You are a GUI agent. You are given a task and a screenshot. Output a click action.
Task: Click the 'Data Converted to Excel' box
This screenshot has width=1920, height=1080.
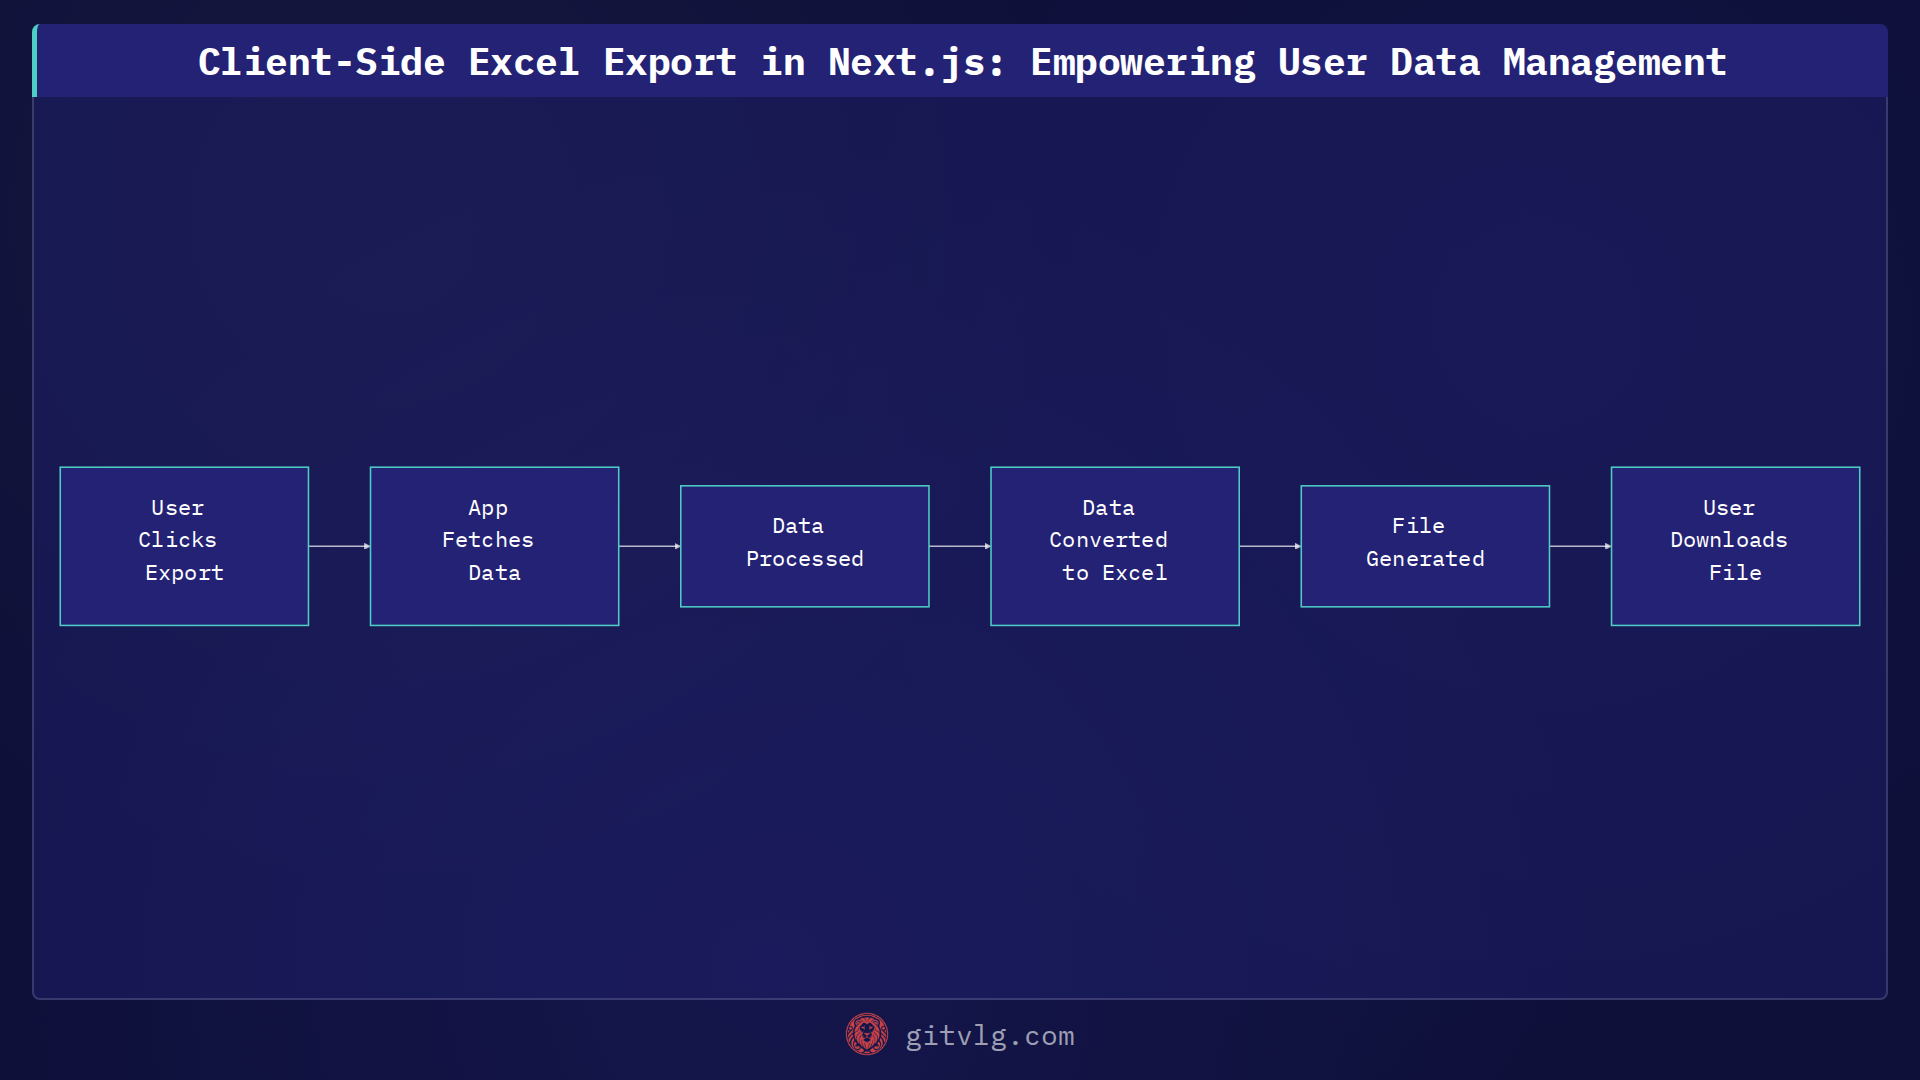pos(1115,546)
